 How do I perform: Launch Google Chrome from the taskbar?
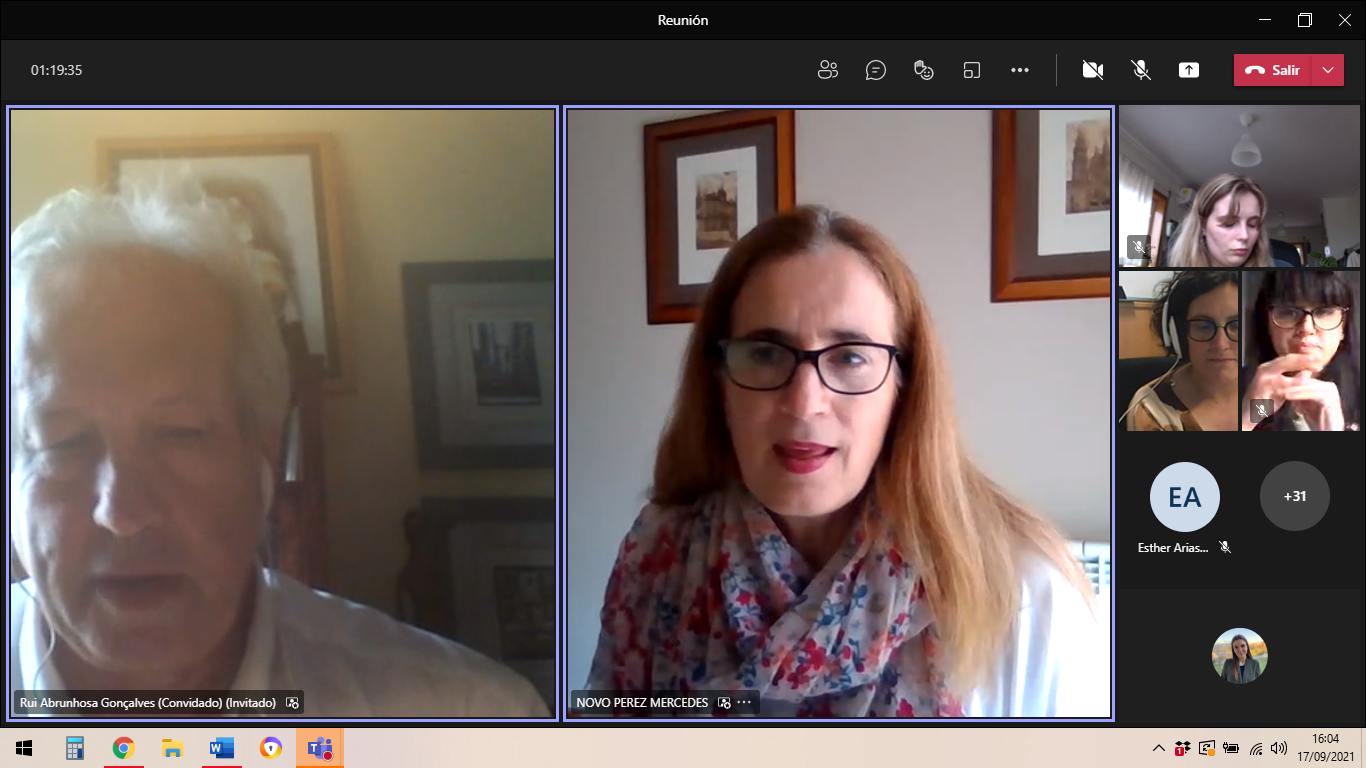click(x=123, y=748)
